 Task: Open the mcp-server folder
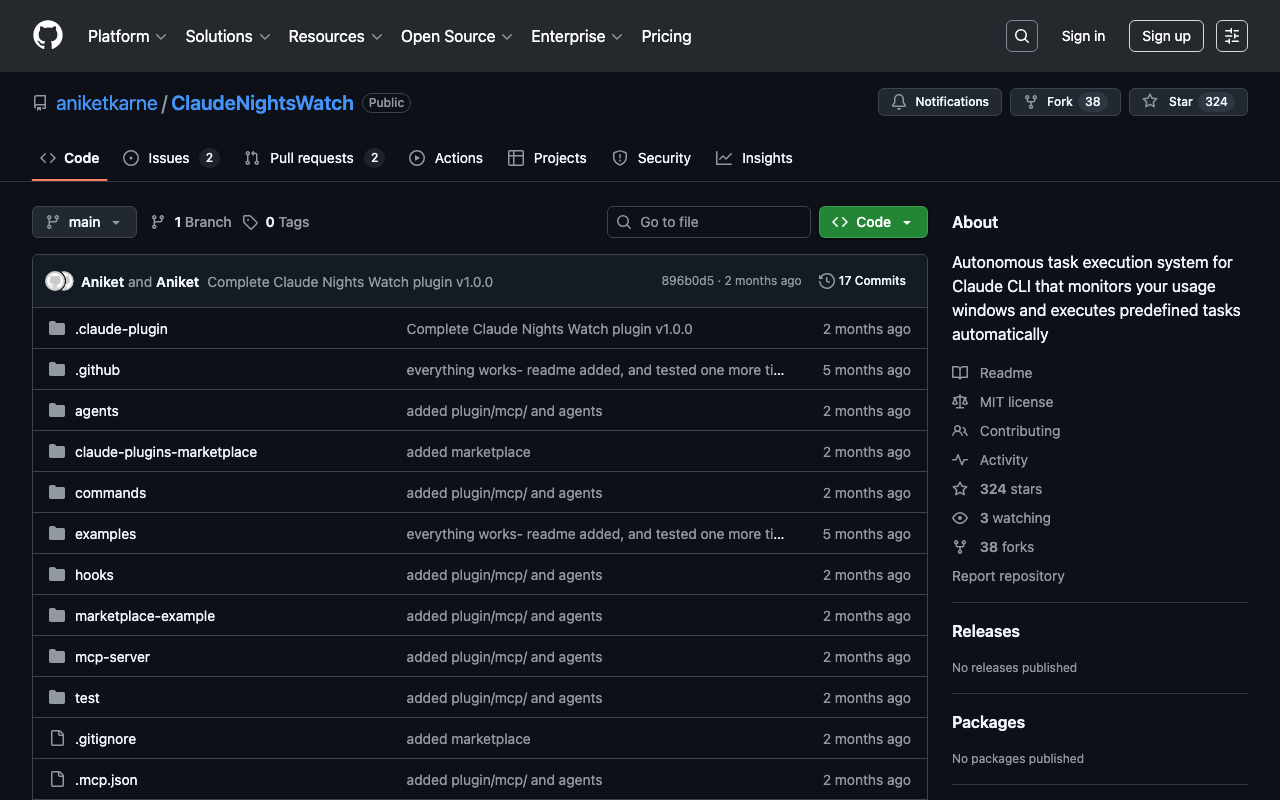point(112,657)
